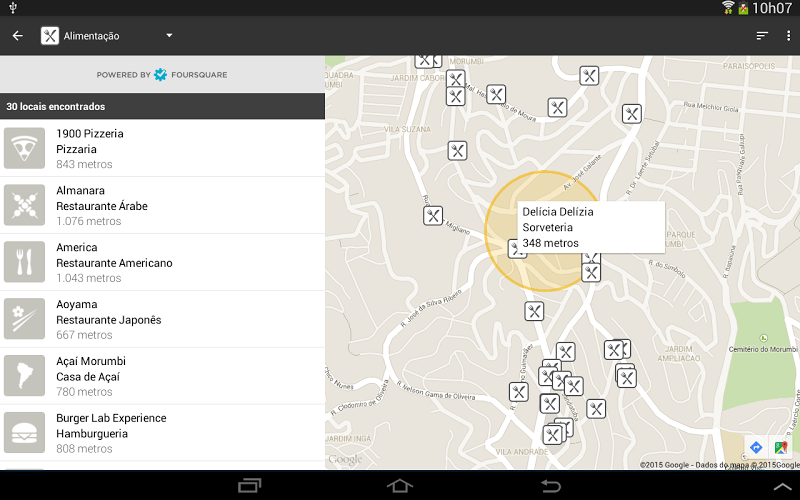Tap the map marker below Vila Suzana label
The width and height of the screenshot is (800, 500).
[x=457, y=151]
